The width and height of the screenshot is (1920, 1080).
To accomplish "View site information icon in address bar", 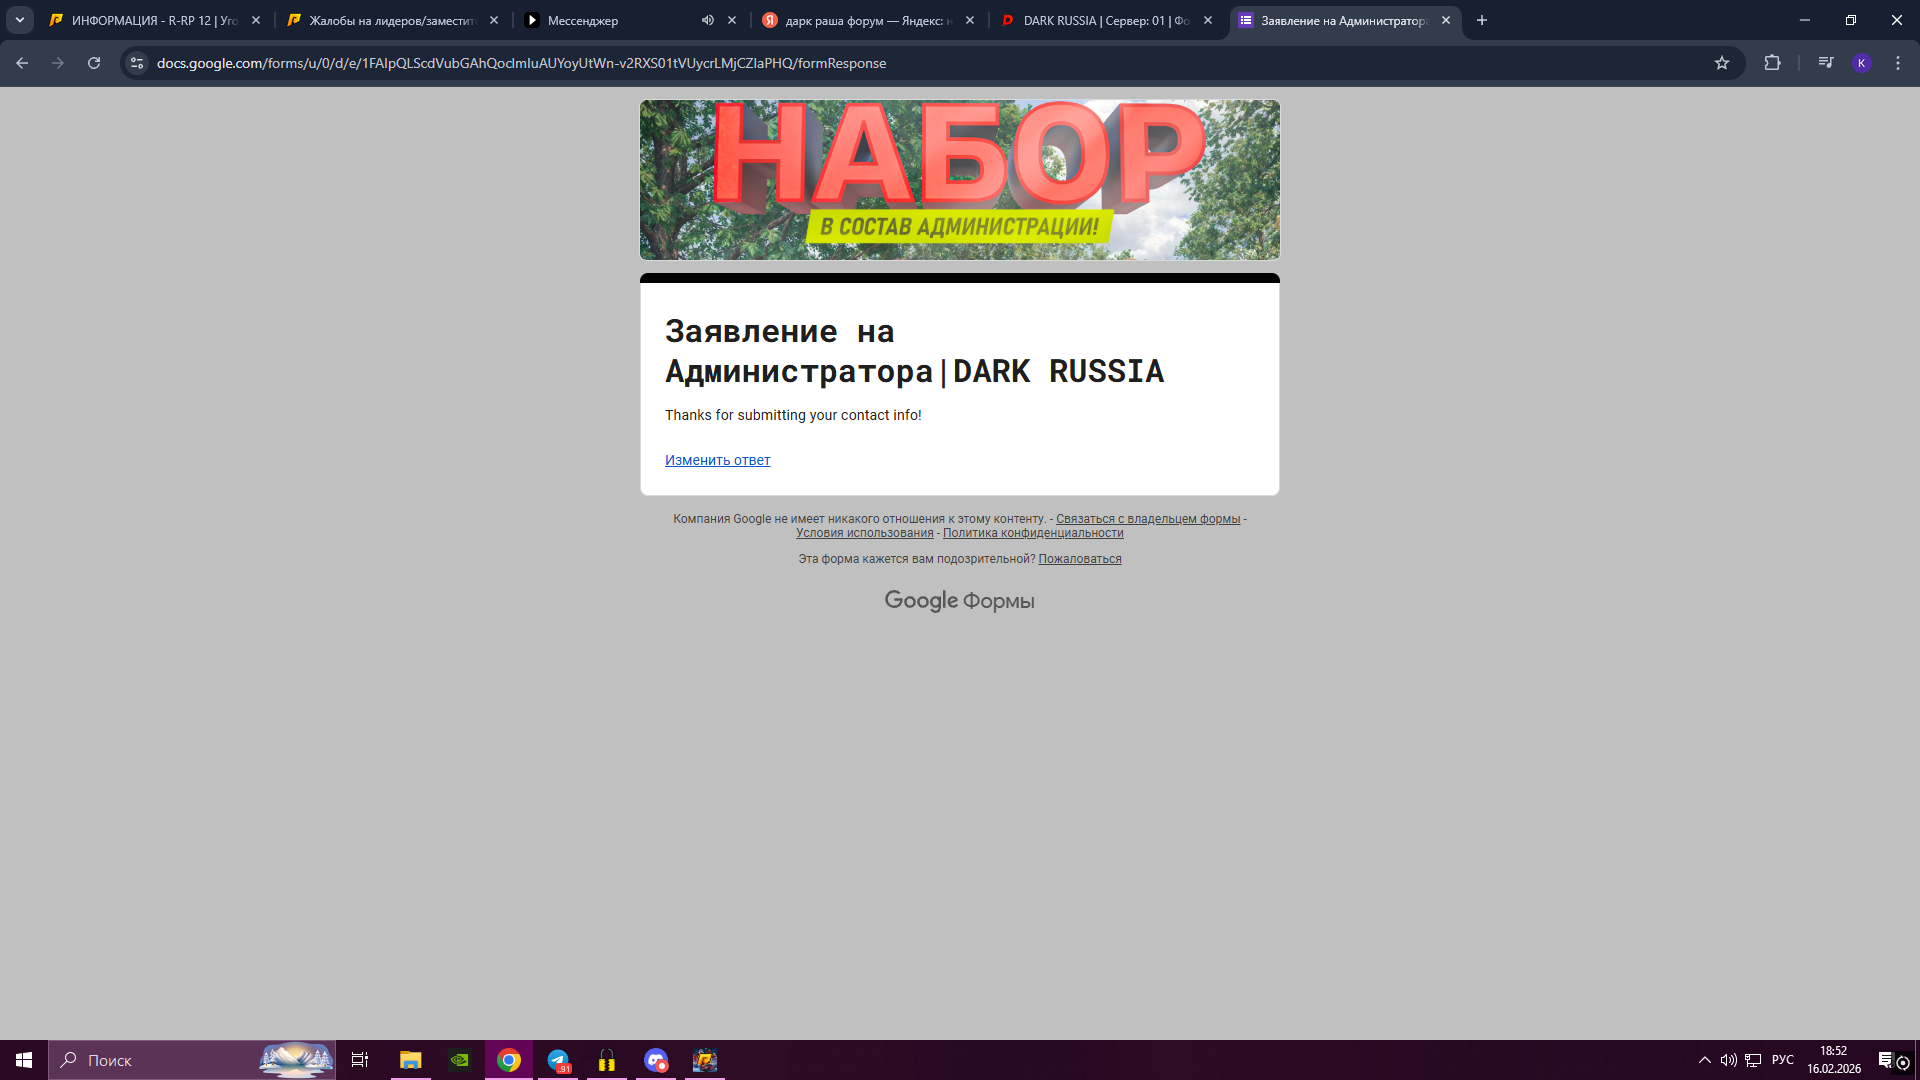I will tap(137, 63).
